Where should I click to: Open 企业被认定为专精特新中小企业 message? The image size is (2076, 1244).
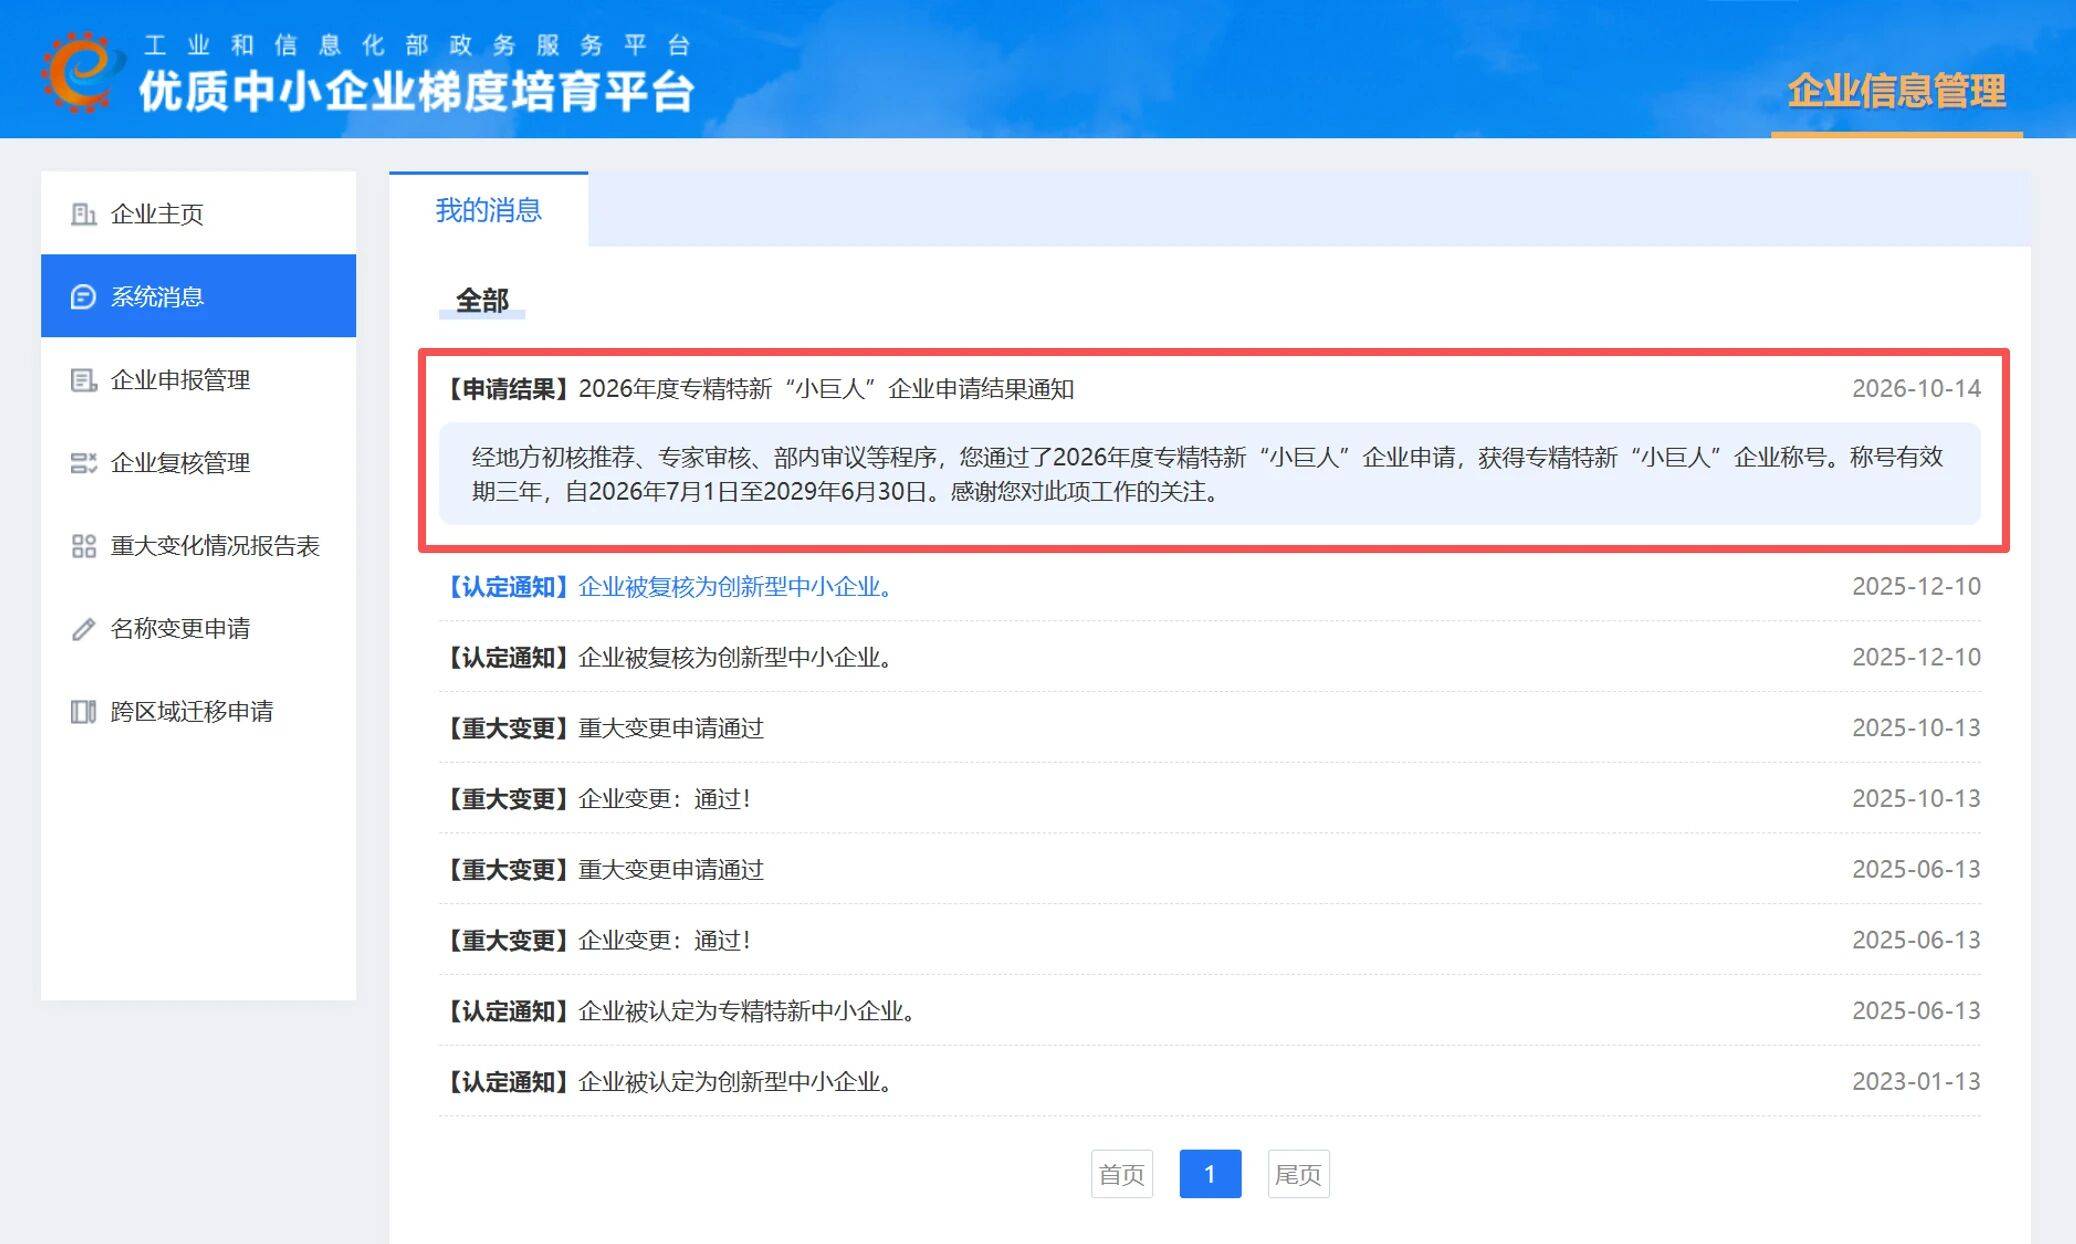click(679, 1011)
